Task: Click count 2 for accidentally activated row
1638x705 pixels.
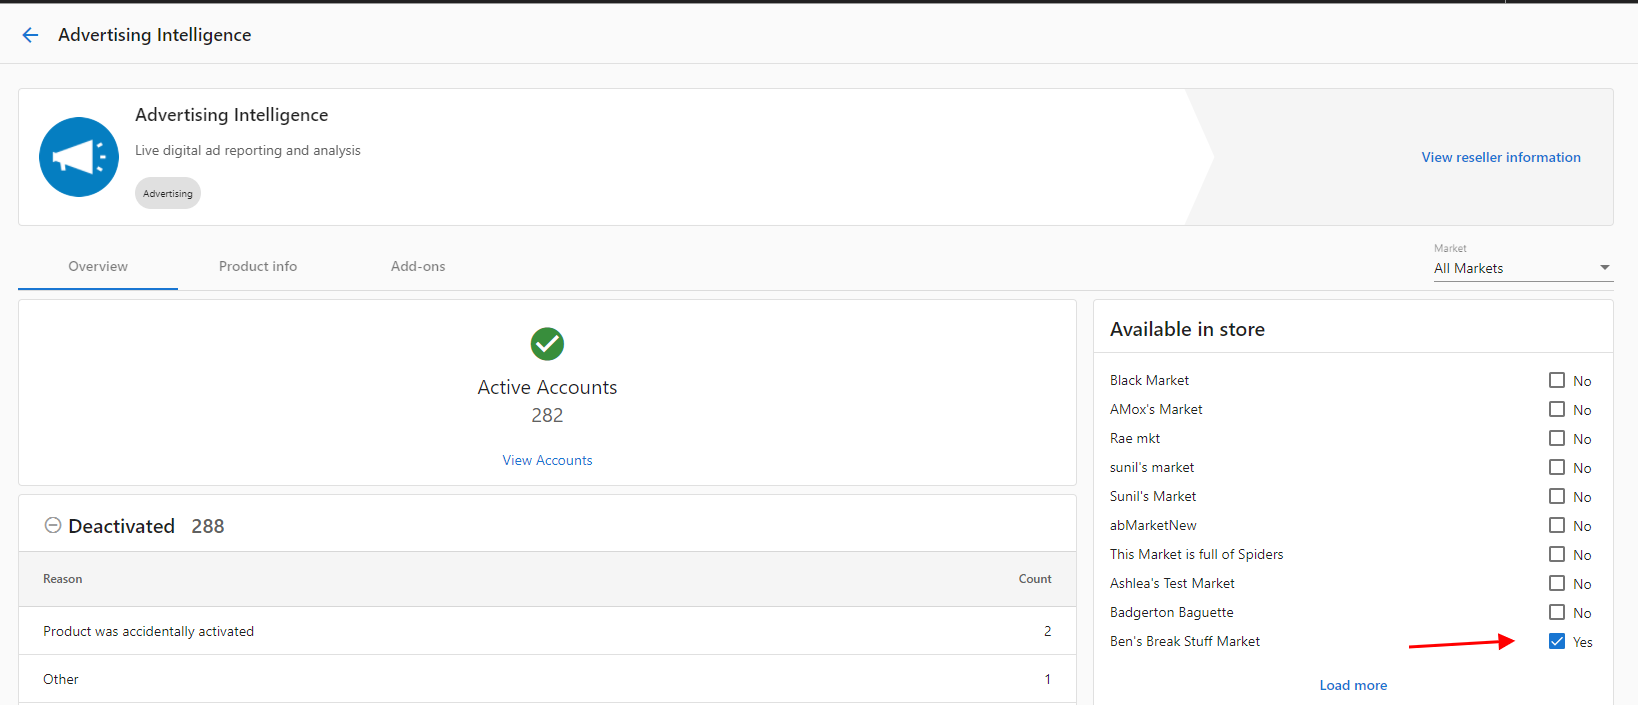Action: 1047,631
